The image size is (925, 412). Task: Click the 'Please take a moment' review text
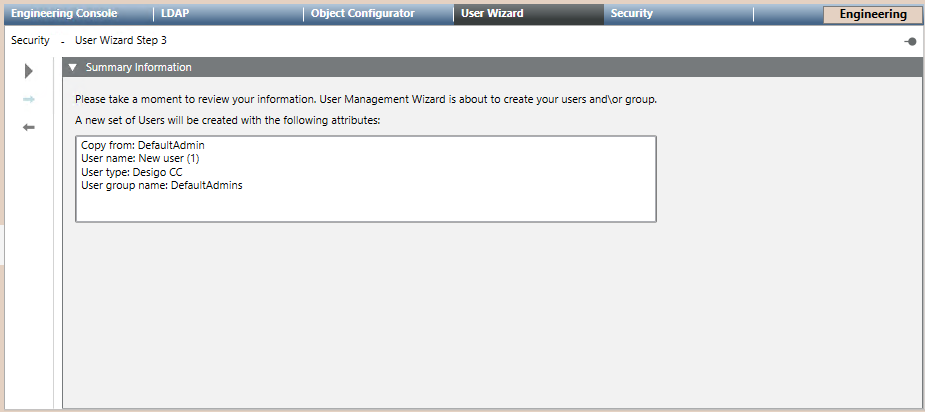tap(365, 100)
